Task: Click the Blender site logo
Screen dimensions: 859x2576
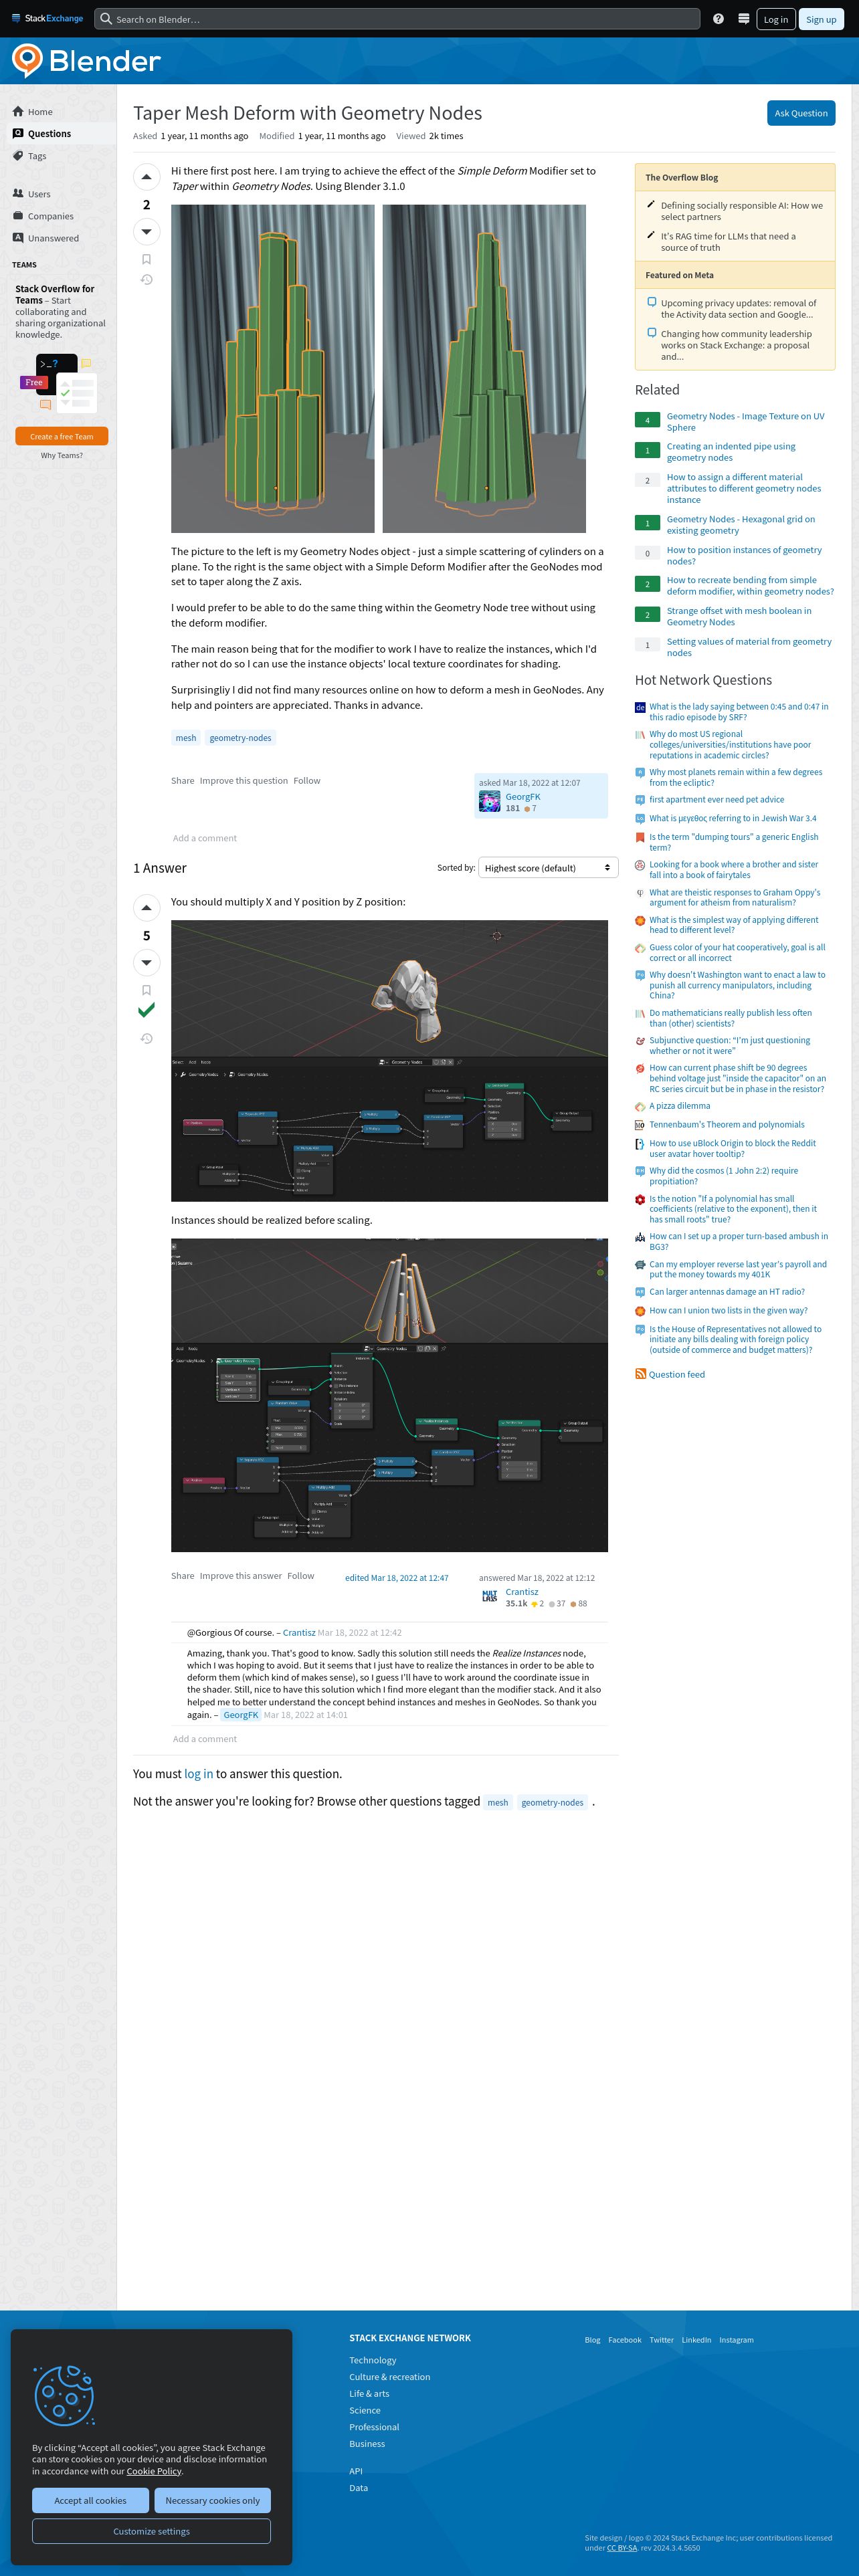Action: [x=86, y=61]
